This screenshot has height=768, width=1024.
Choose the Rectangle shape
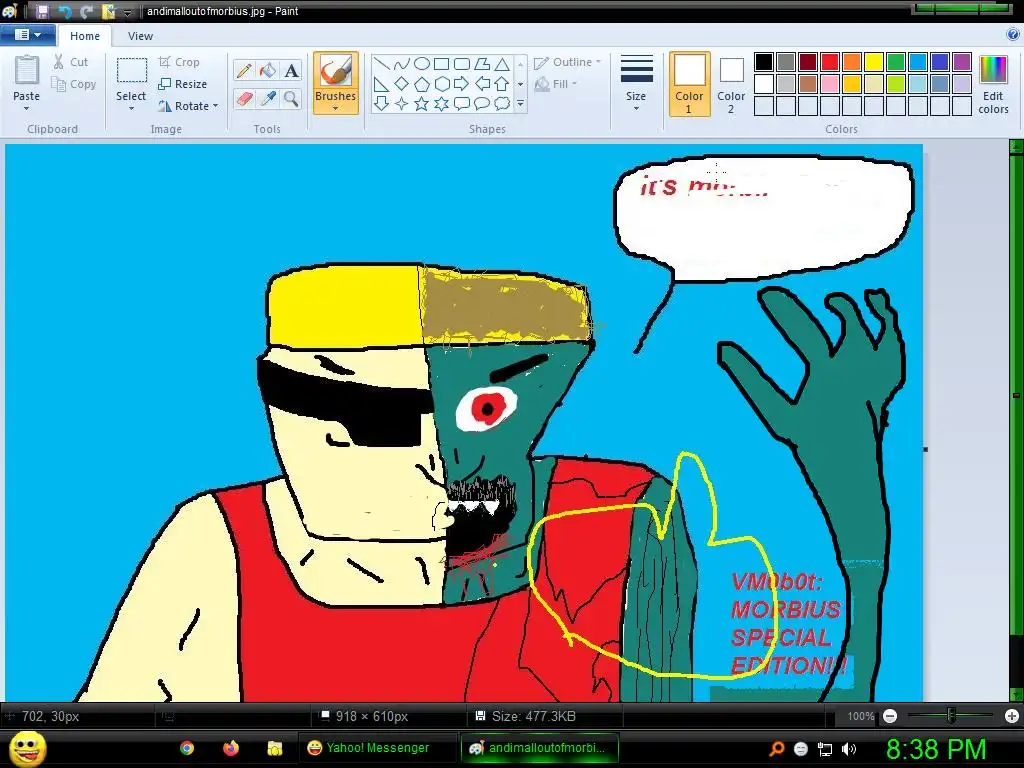click(x=441, y=63)
